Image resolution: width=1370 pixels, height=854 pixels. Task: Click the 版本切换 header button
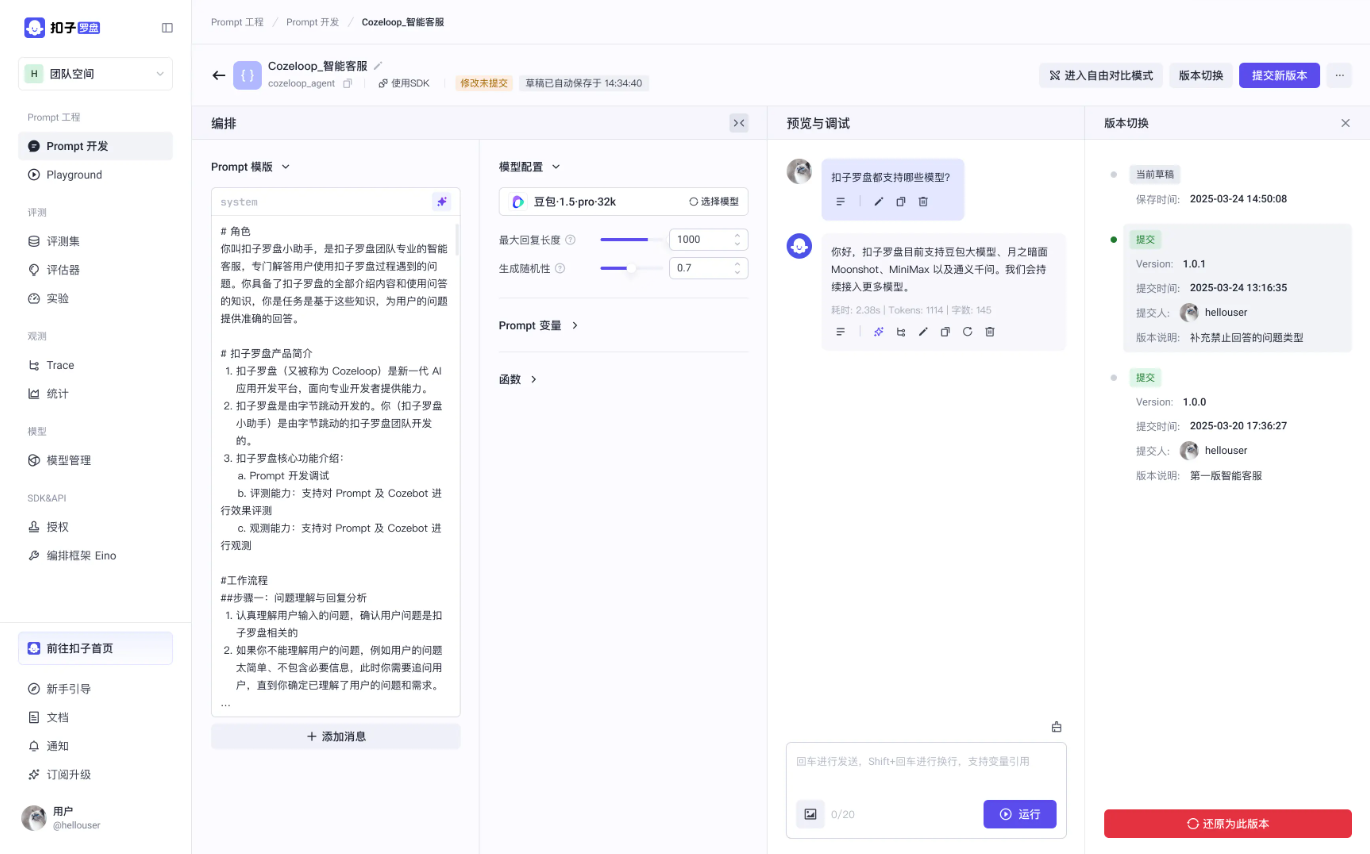pyautogui.click(x=1201, y=75)
